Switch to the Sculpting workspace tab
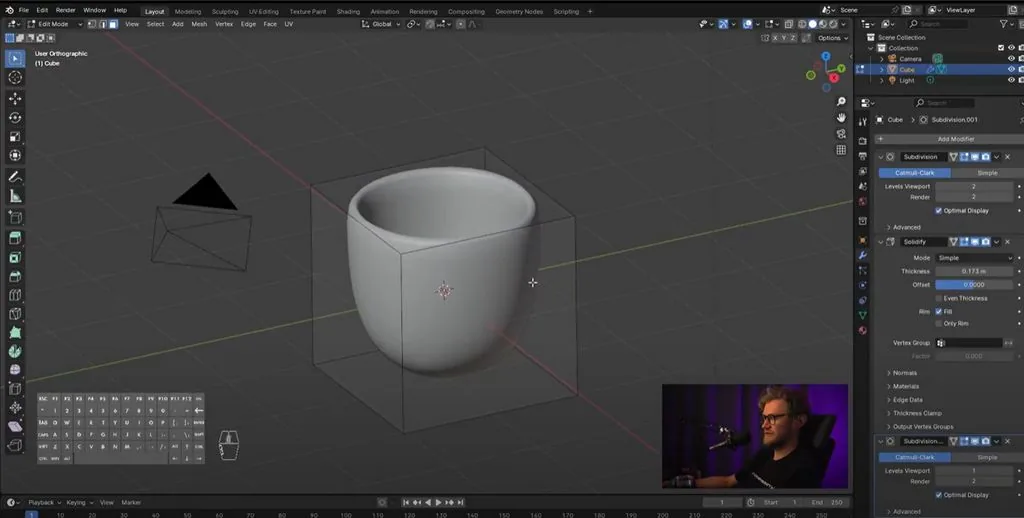 coord(225,12)
